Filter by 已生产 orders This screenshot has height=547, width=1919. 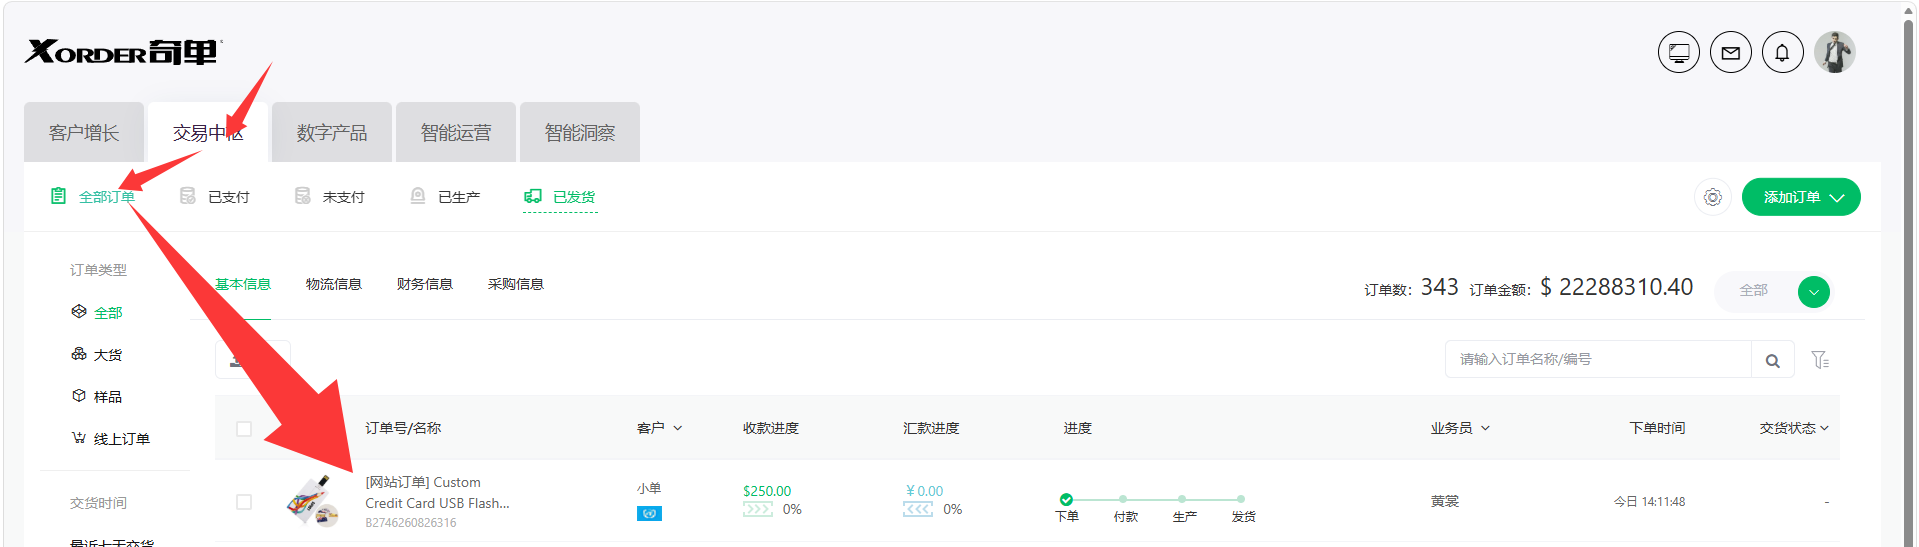pos(459,198)
